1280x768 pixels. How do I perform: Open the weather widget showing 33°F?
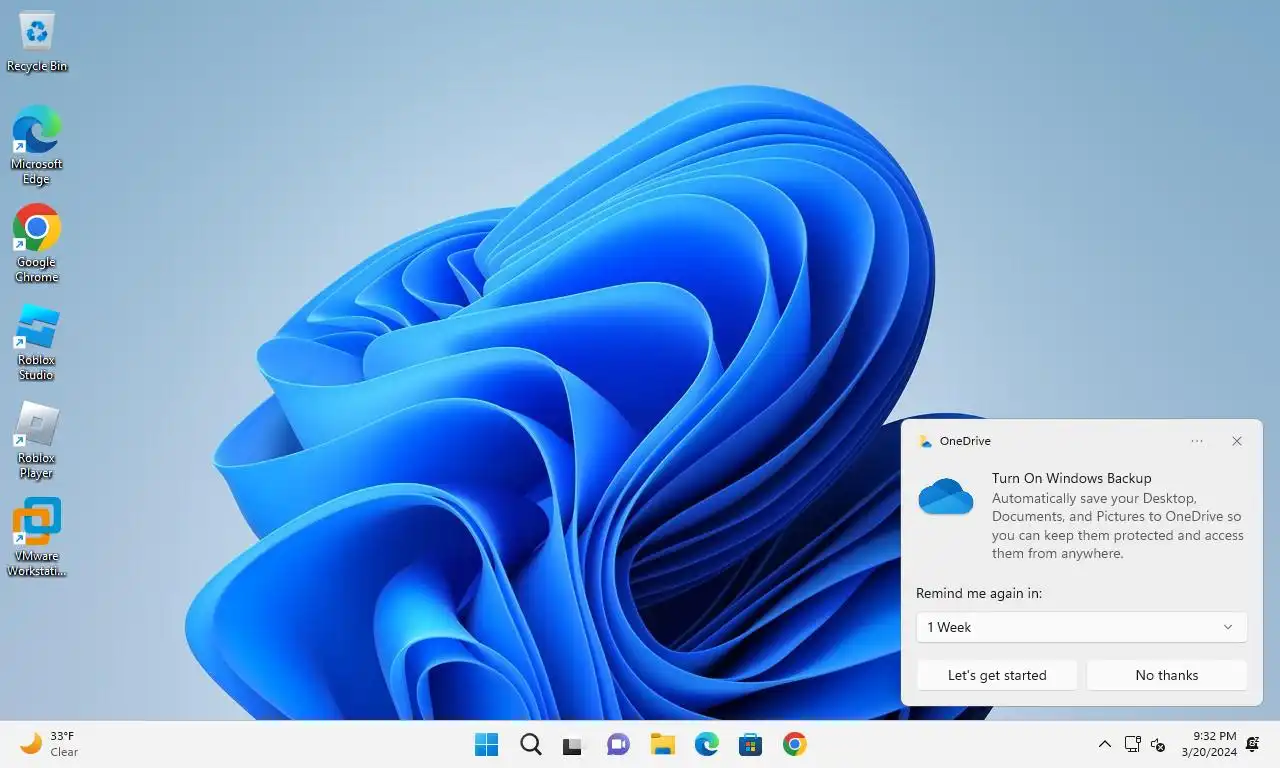click(50, 744)
